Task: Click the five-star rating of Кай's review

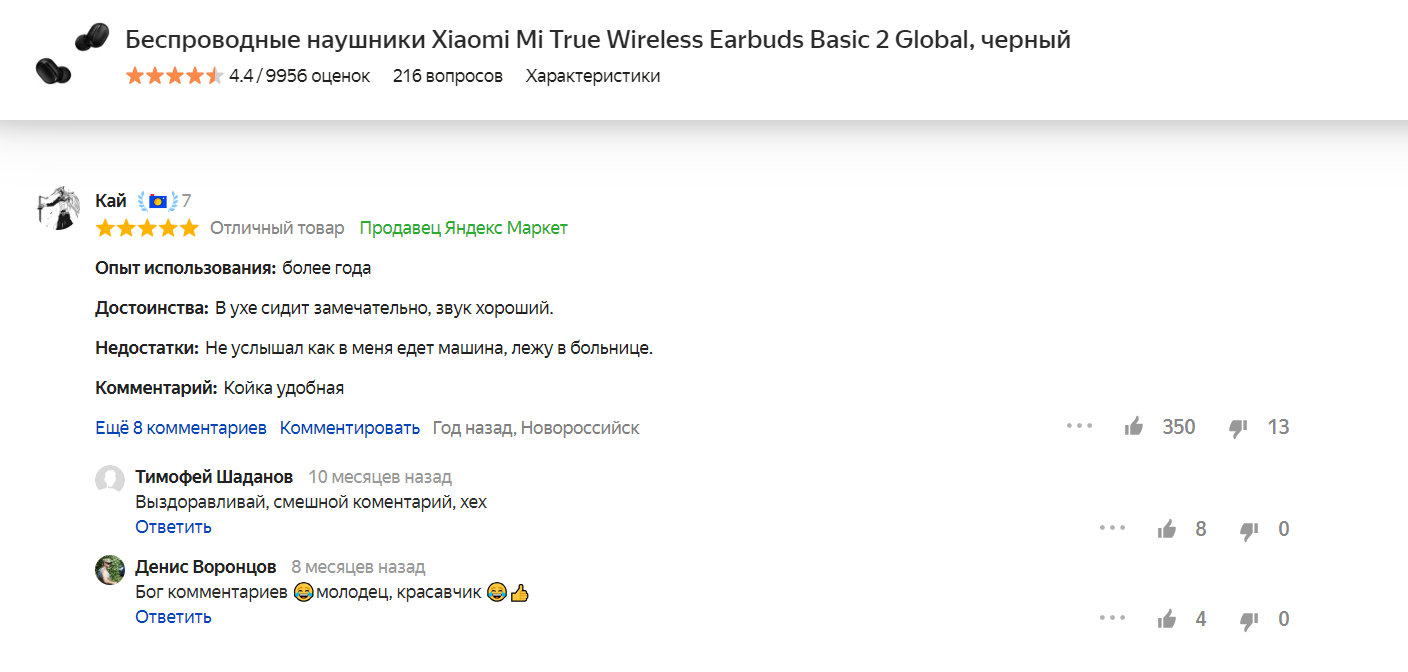Action: [x=147, y=228]
